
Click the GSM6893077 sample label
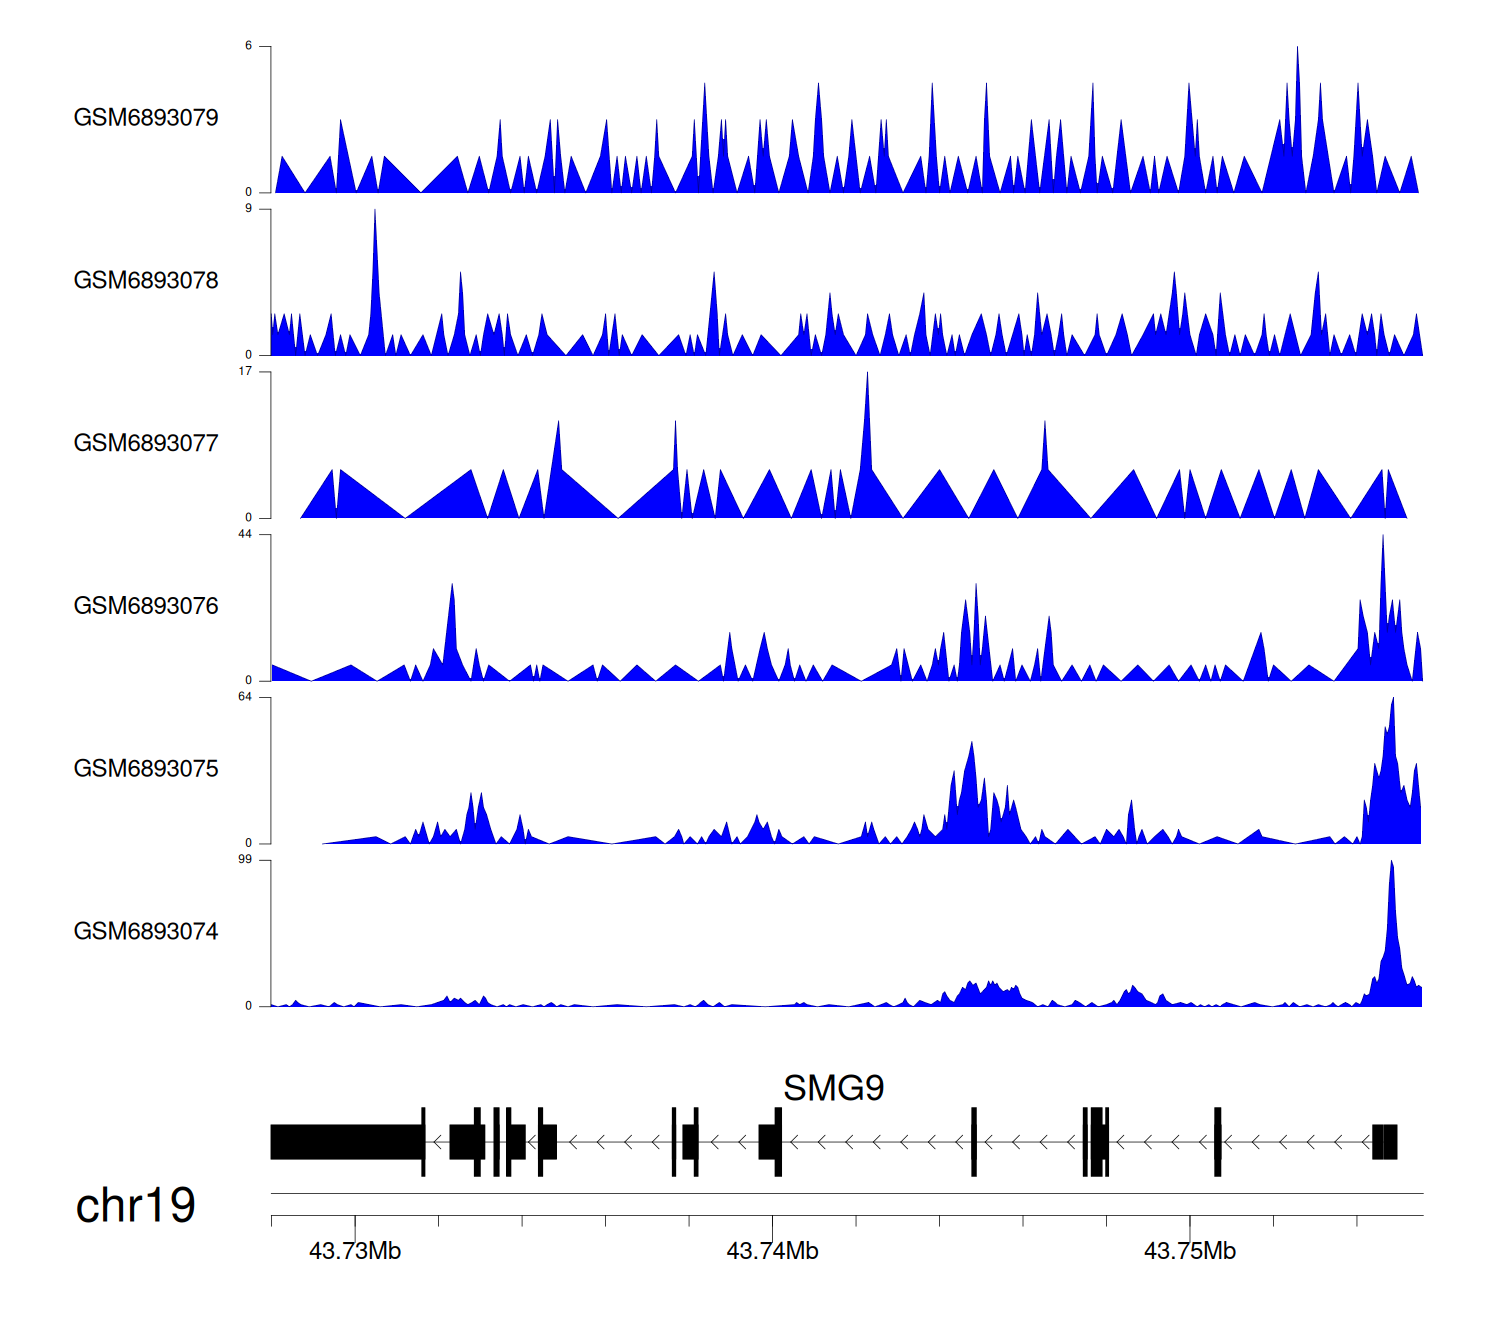tap(146, 443)
